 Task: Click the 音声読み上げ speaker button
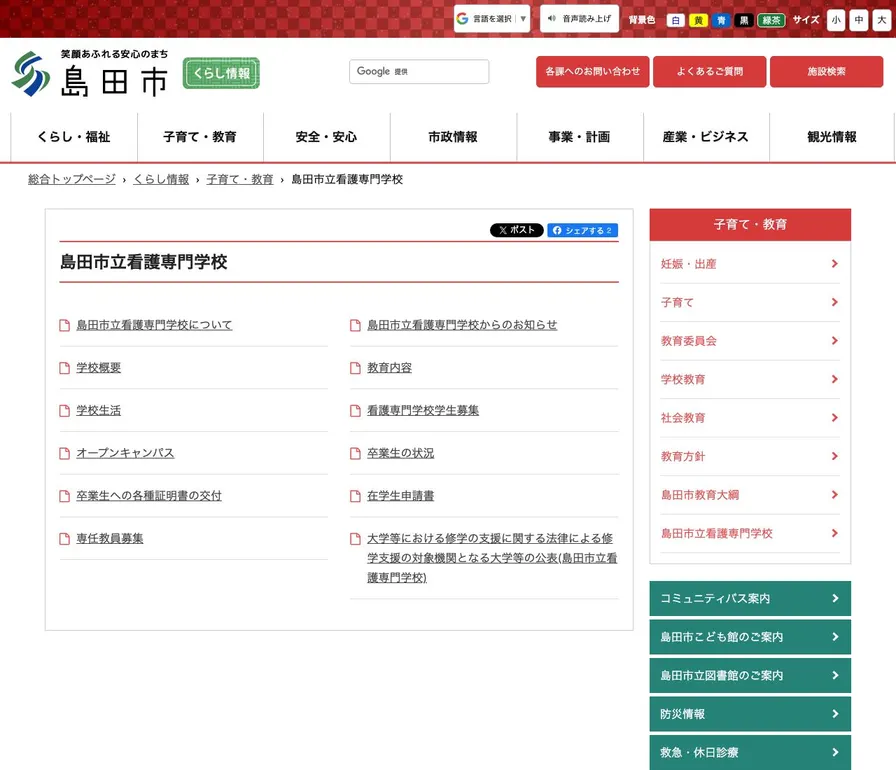click(579, 19)
